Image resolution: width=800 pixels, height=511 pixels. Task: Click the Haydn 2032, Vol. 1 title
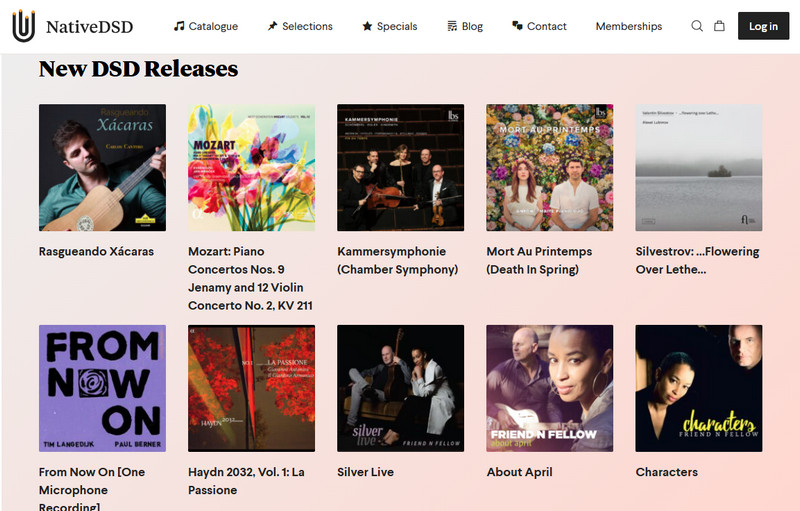click(x=246, y=481)
